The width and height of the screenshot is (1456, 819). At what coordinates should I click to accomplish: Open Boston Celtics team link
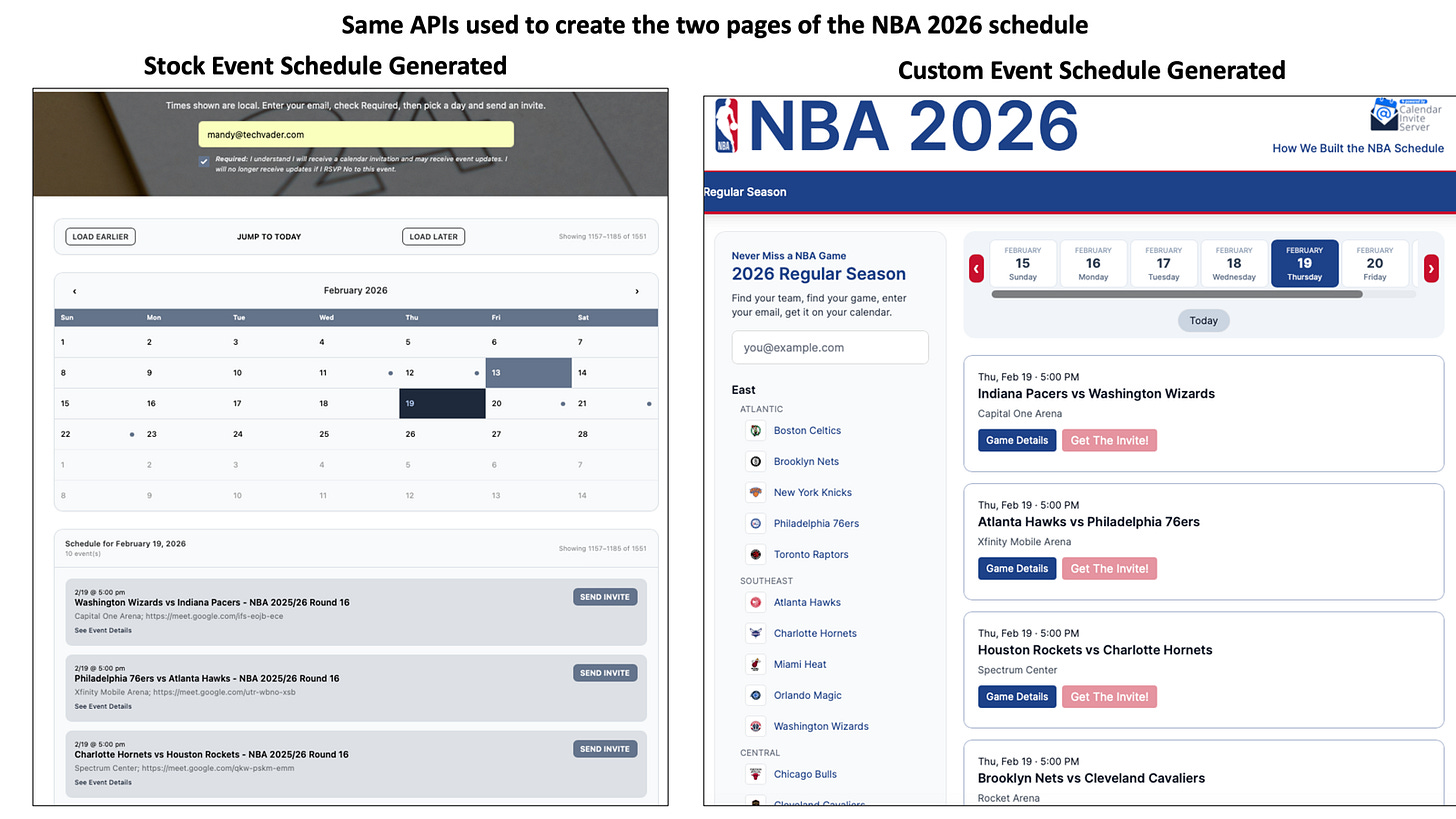pyautogui.click(x=807, y=431)
